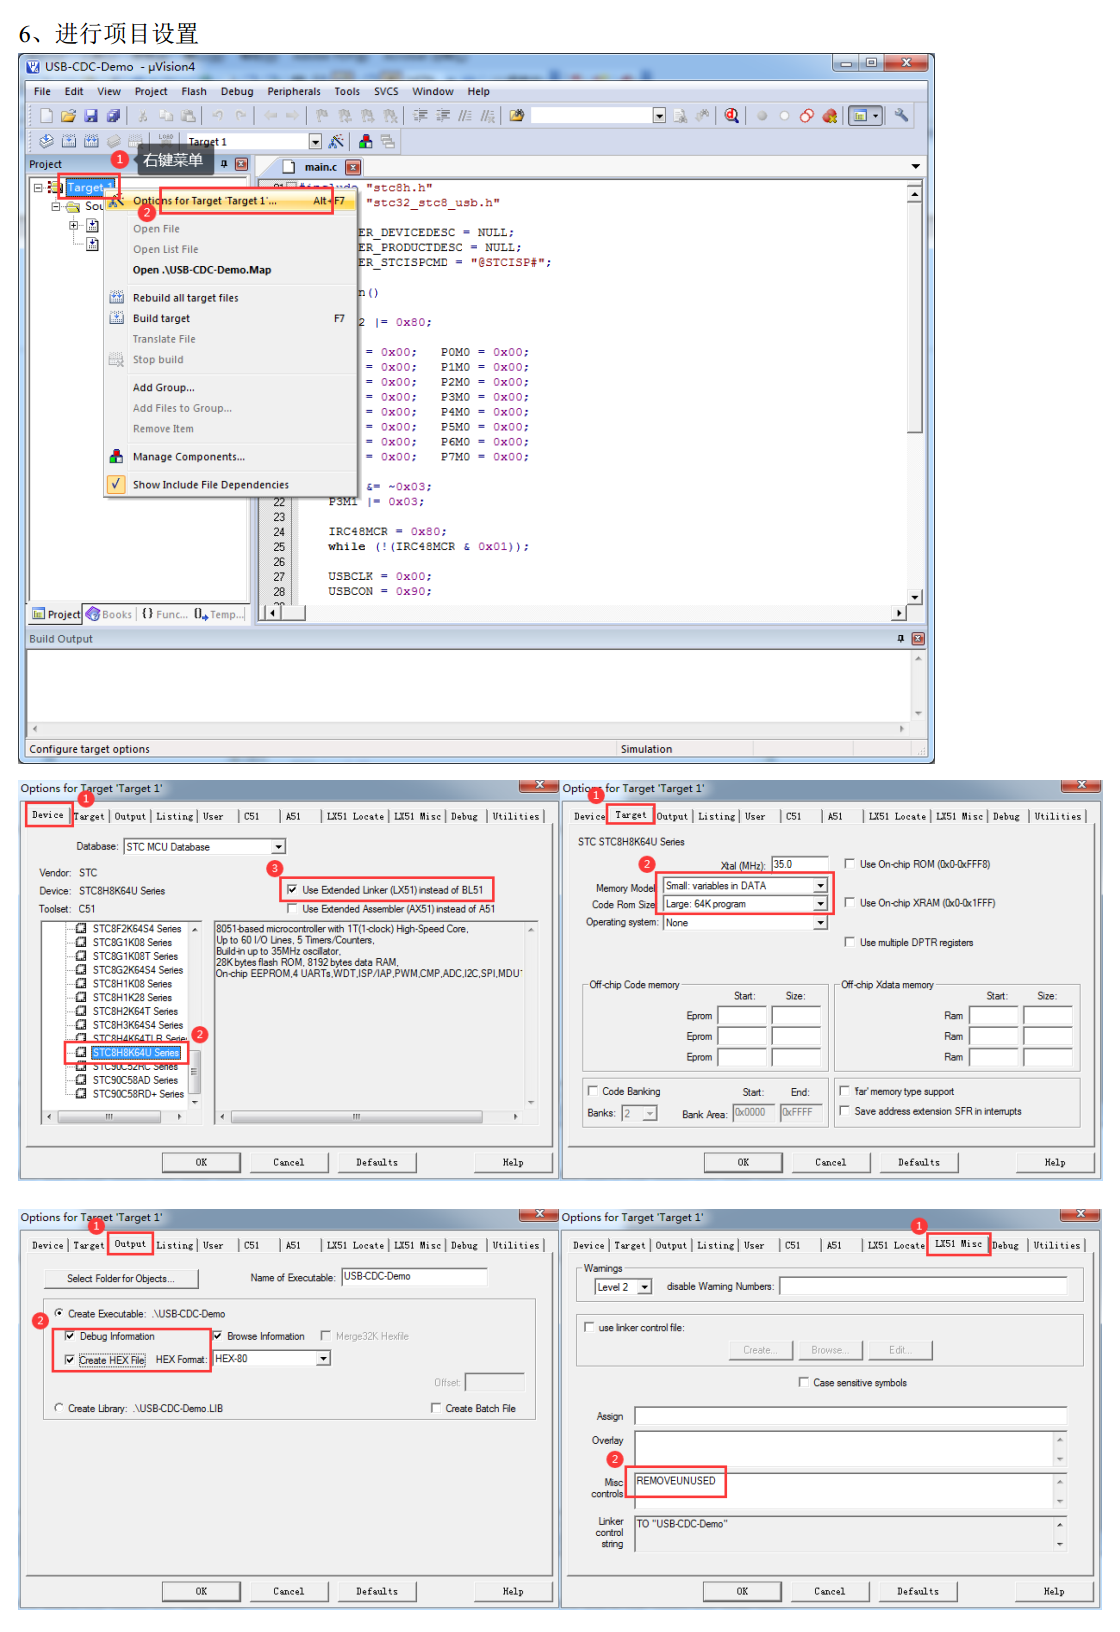Image resolution: width=1120 pixels, height=1632 pixels.
Task: Open the Peripherals menu
Action: (x=294, y=91)
